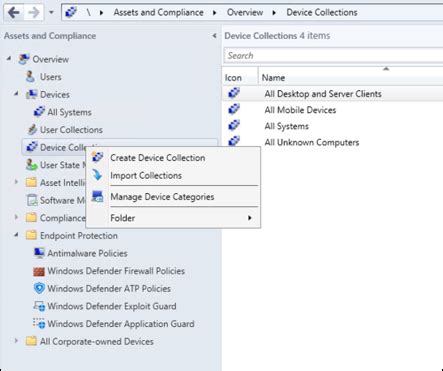This screenshot has width=443, height=371.
Task: Select Endpoint Protection node
Action: point(79,236)
